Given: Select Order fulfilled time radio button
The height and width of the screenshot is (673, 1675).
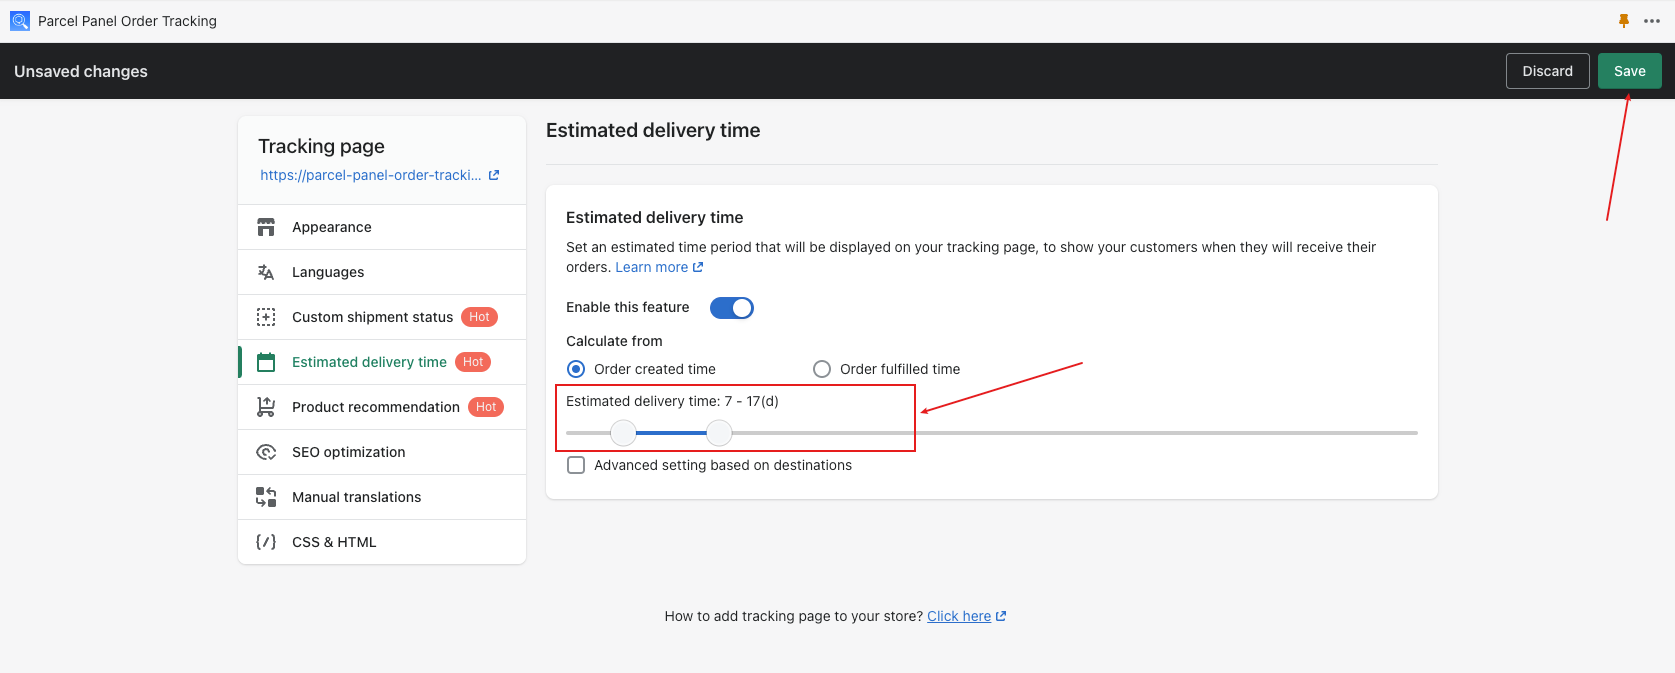Looking at the screenshot, I should tap(822, 369).
